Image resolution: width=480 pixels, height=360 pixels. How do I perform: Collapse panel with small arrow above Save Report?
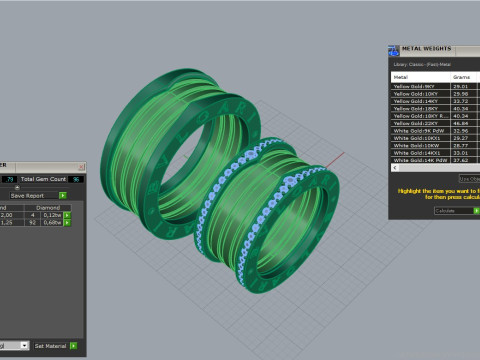pos(17,188)
